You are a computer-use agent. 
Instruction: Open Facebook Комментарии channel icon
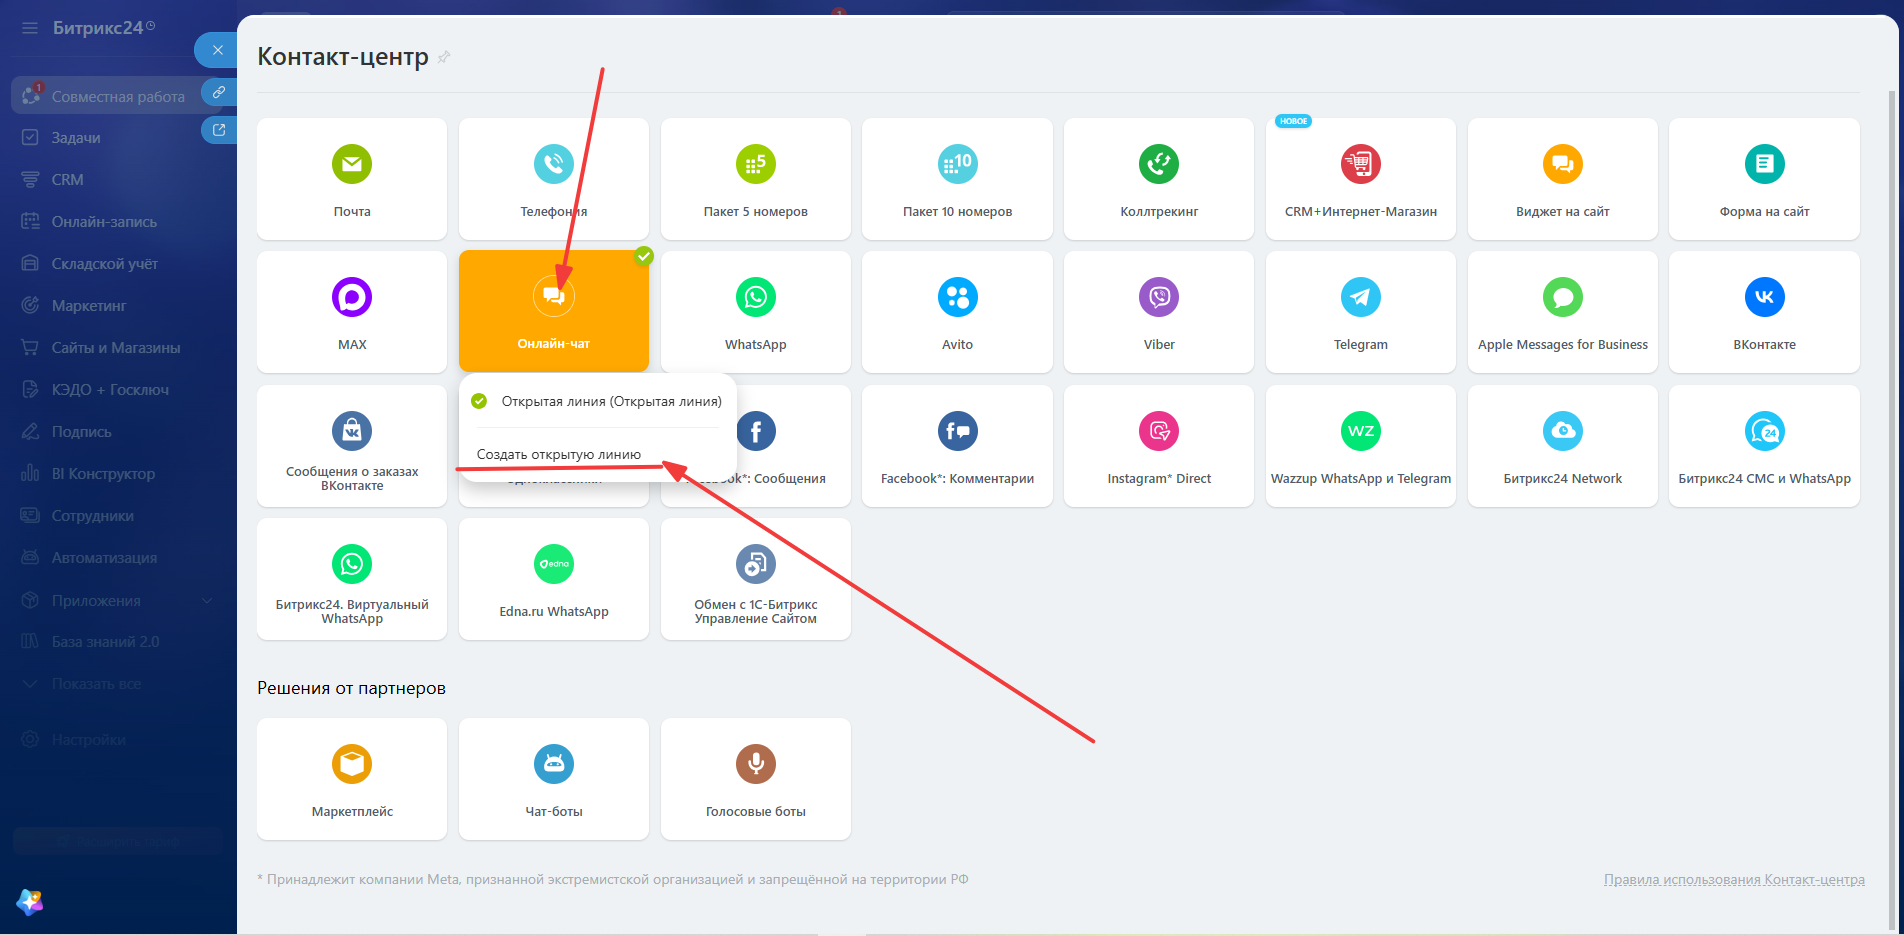[x=957, y=431]
